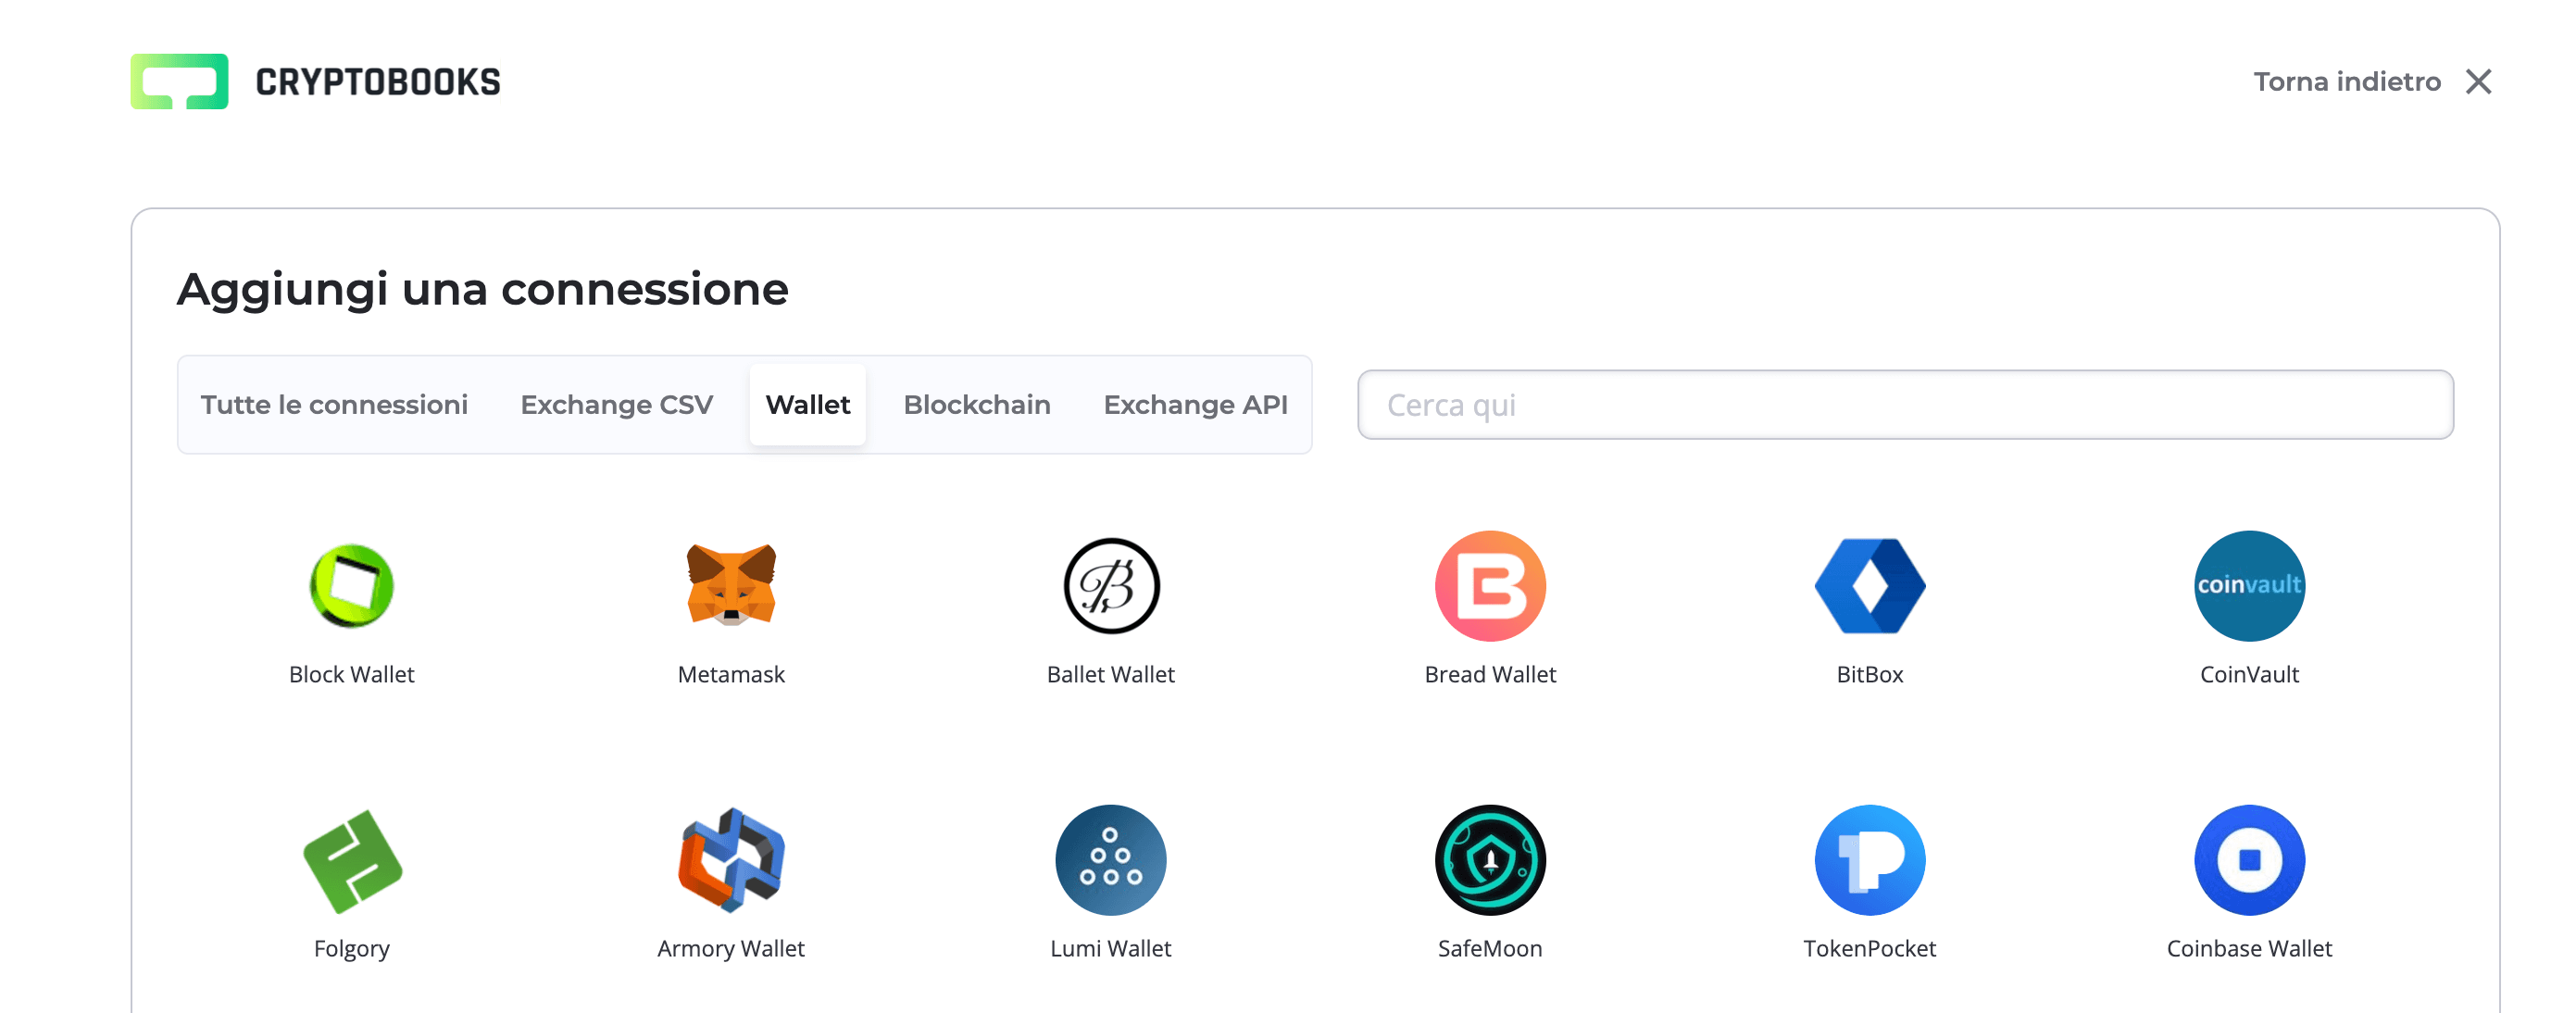Image resolution: width=2576 pixels, height=1013 pixels.
Task: Click the BitBox blue logo
Action: [1869, 586]
